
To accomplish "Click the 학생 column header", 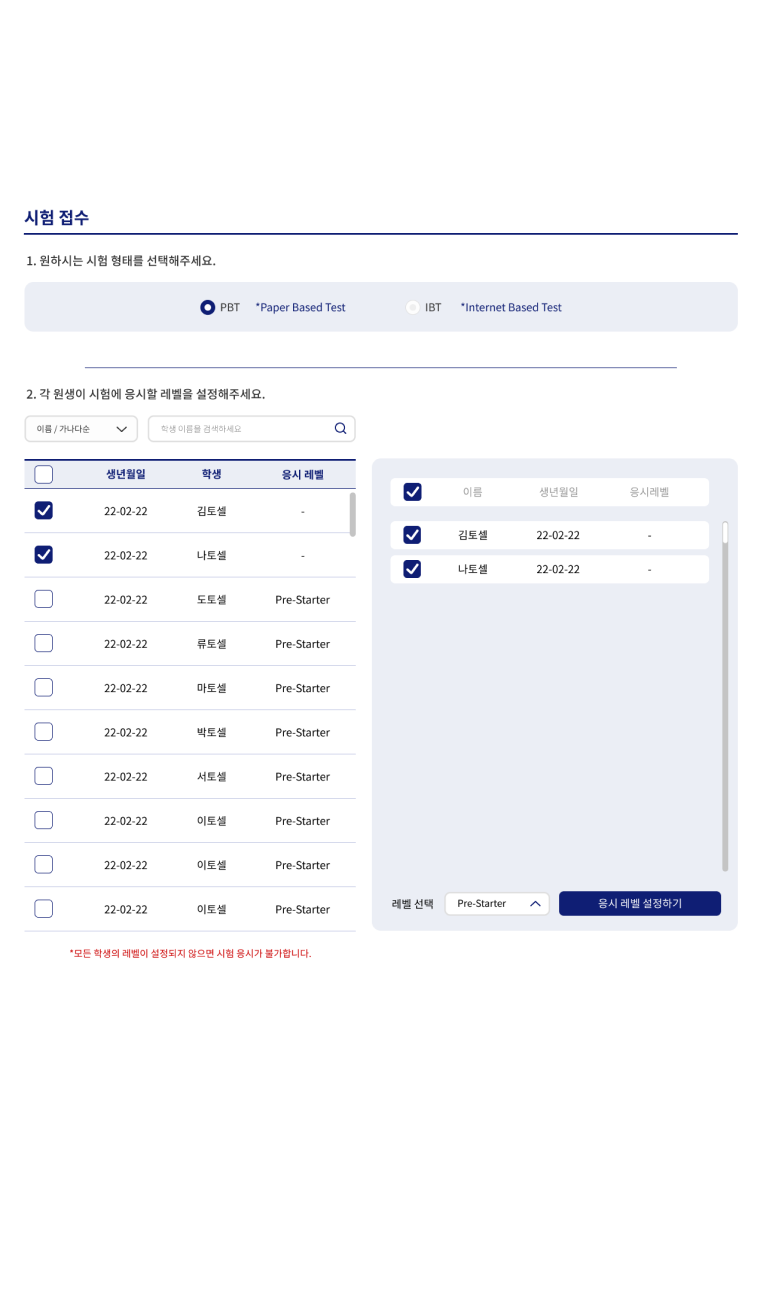I will coord(211,474).
